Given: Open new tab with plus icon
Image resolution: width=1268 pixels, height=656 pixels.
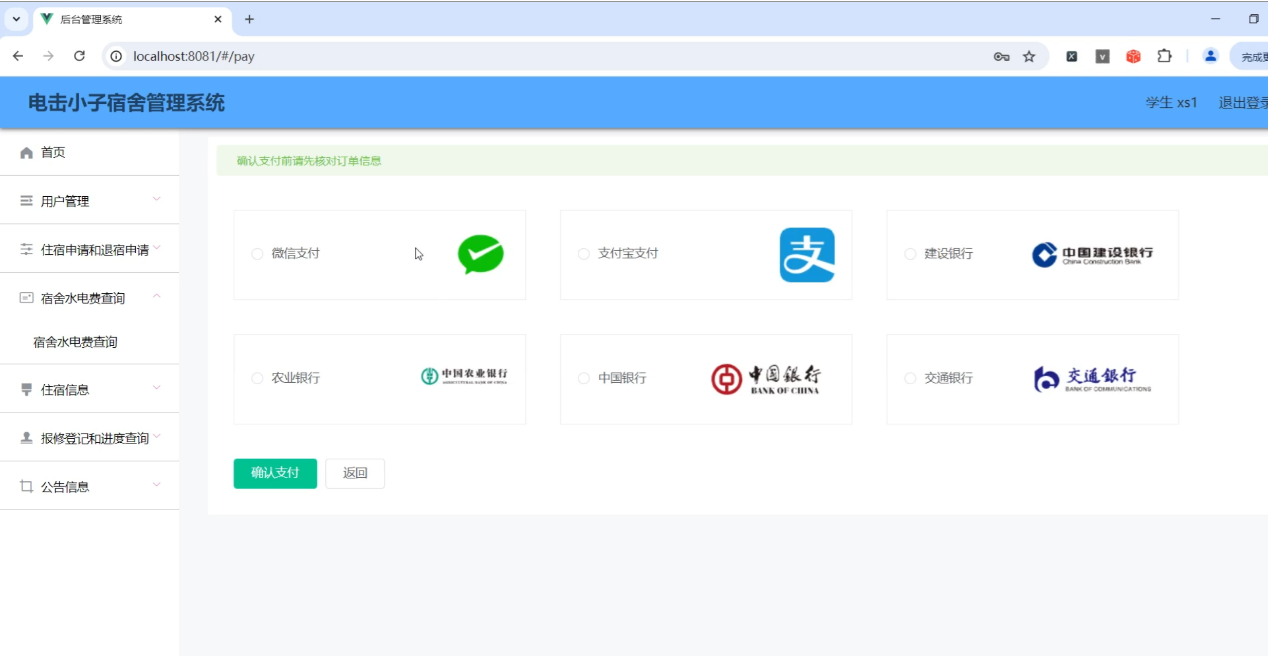Looking at the screenshot, I should (x=249, y=19).
